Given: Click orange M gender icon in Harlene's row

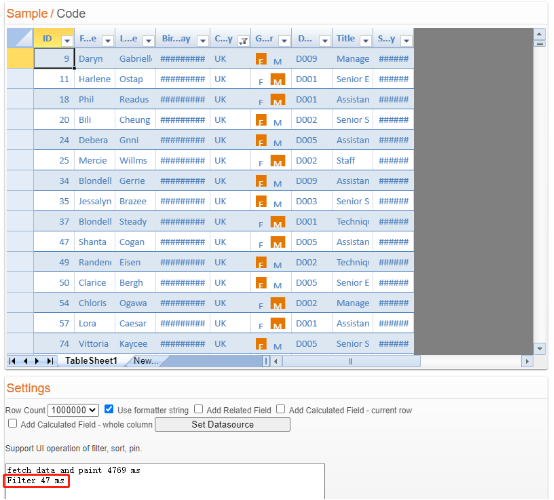Looking at the screenshot, I should 278,79.
